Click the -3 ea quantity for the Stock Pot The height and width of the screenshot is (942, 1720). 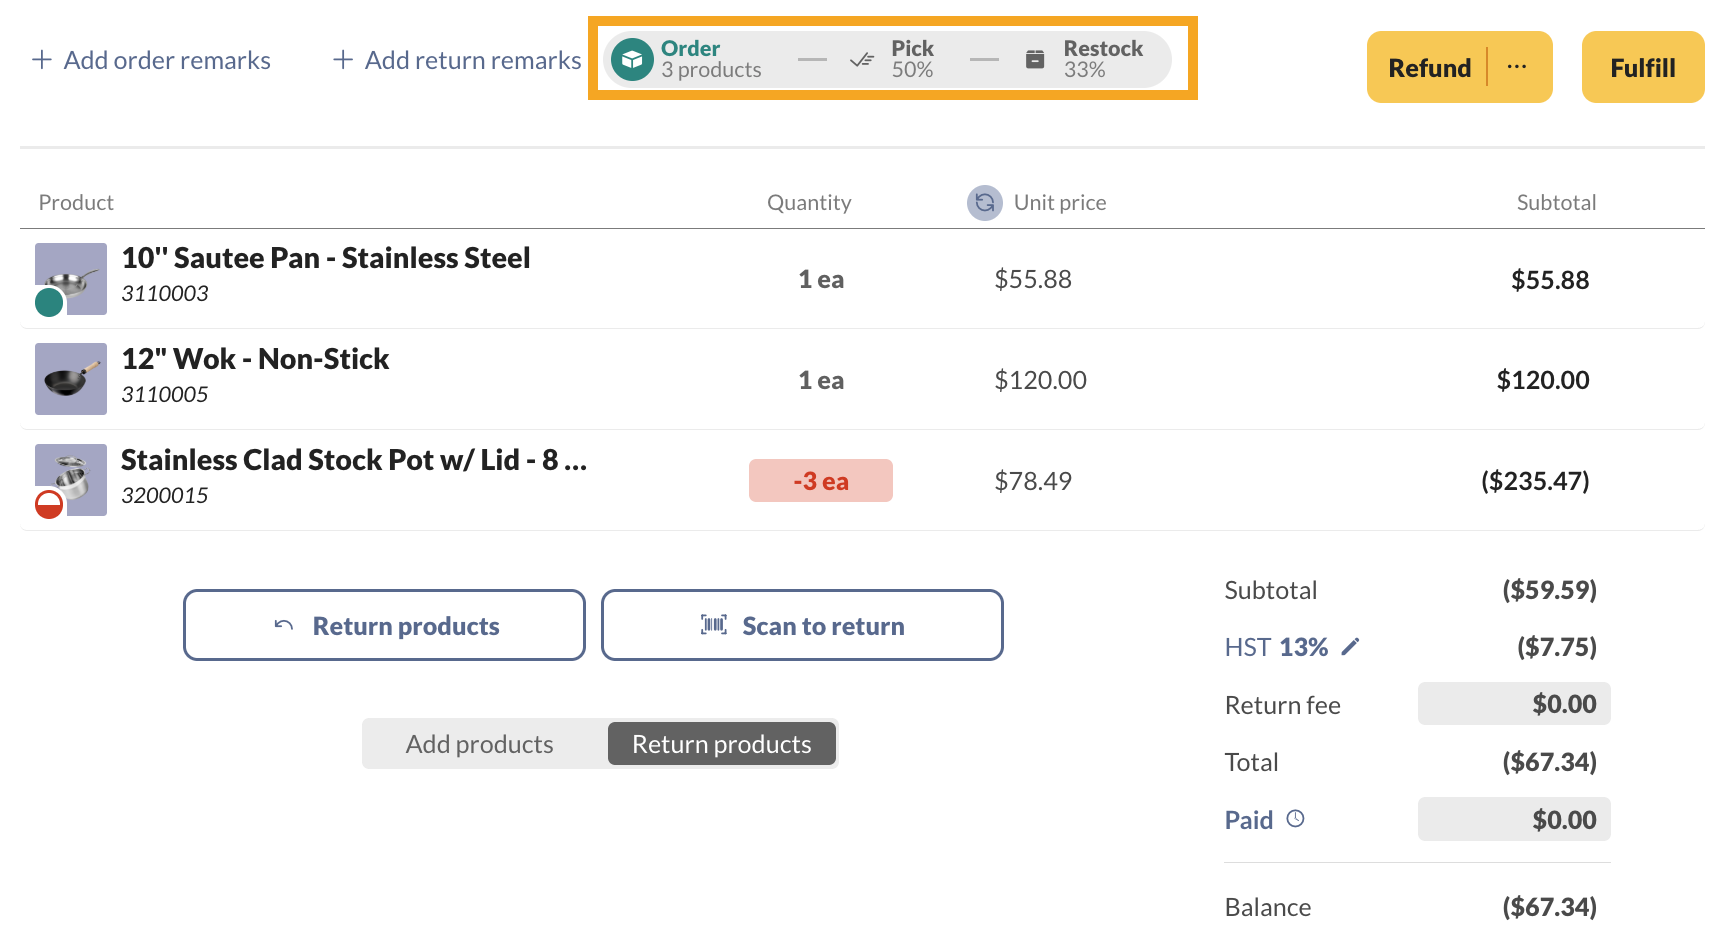click(x=821, y=480)
